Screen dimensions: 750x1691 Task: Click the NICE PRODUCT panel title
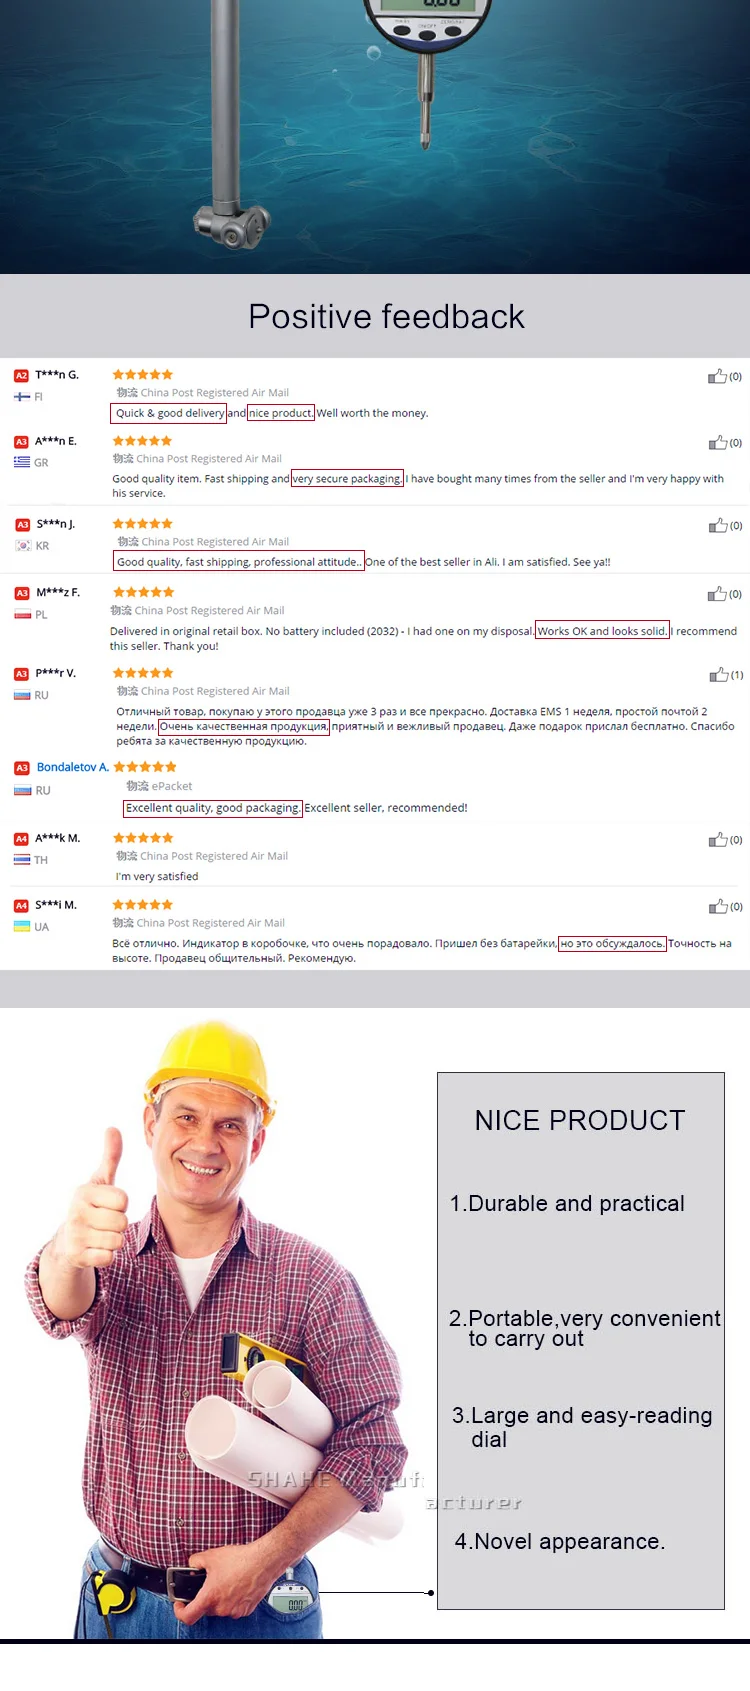point(580,1121)
